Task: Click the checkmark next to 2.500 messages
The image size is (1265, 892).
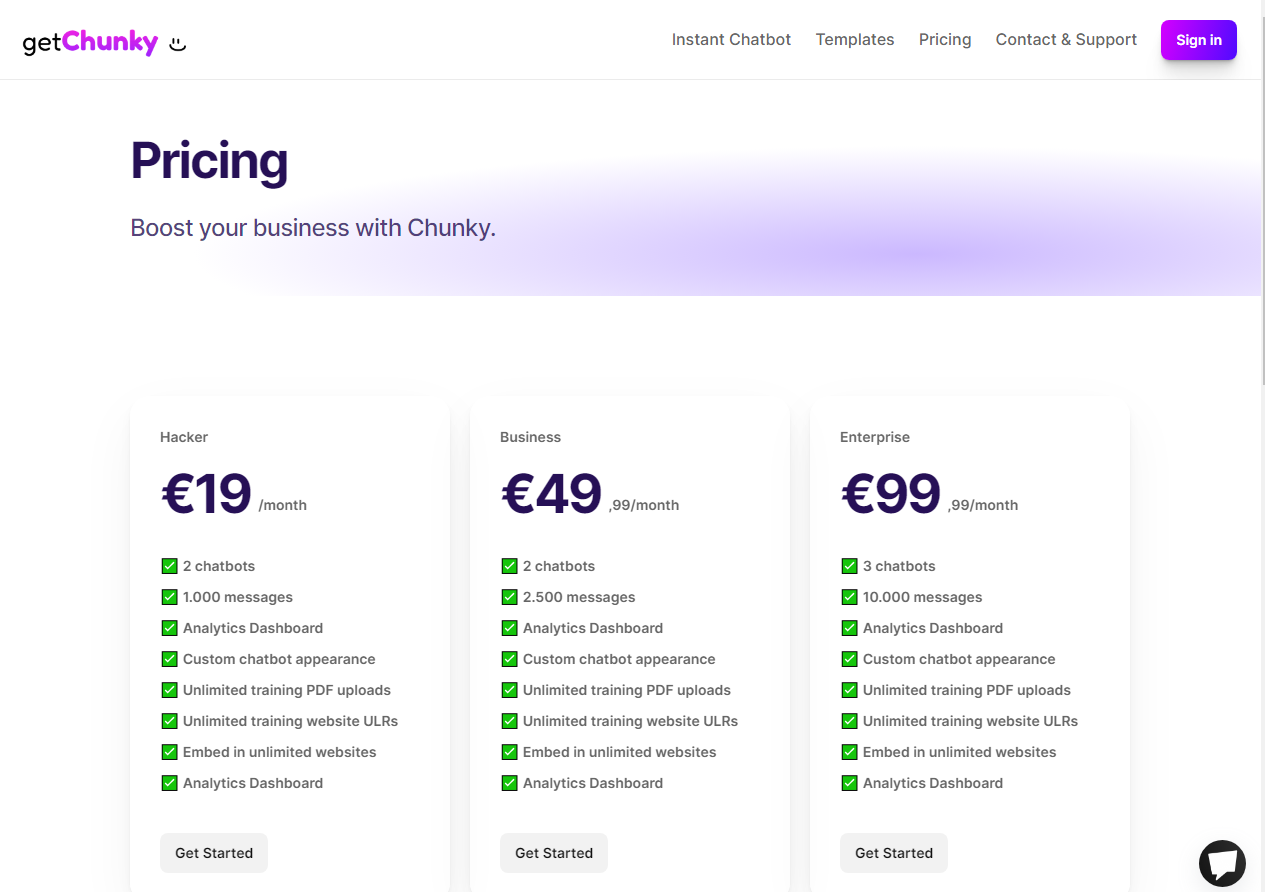Action: [x=509, y=597]
